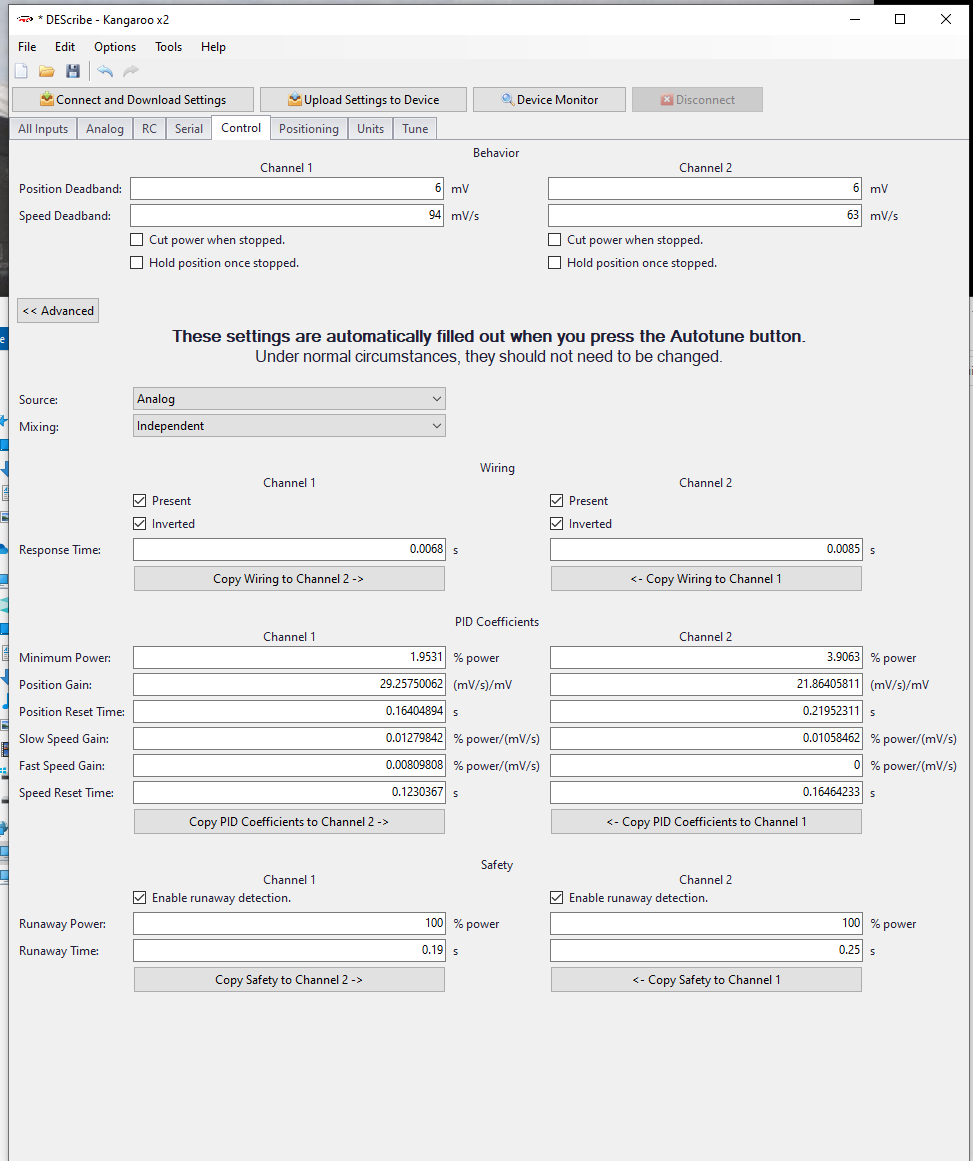Enable Channel 1 Cut power when stopped
The image size is (973, 1161).
136,240
